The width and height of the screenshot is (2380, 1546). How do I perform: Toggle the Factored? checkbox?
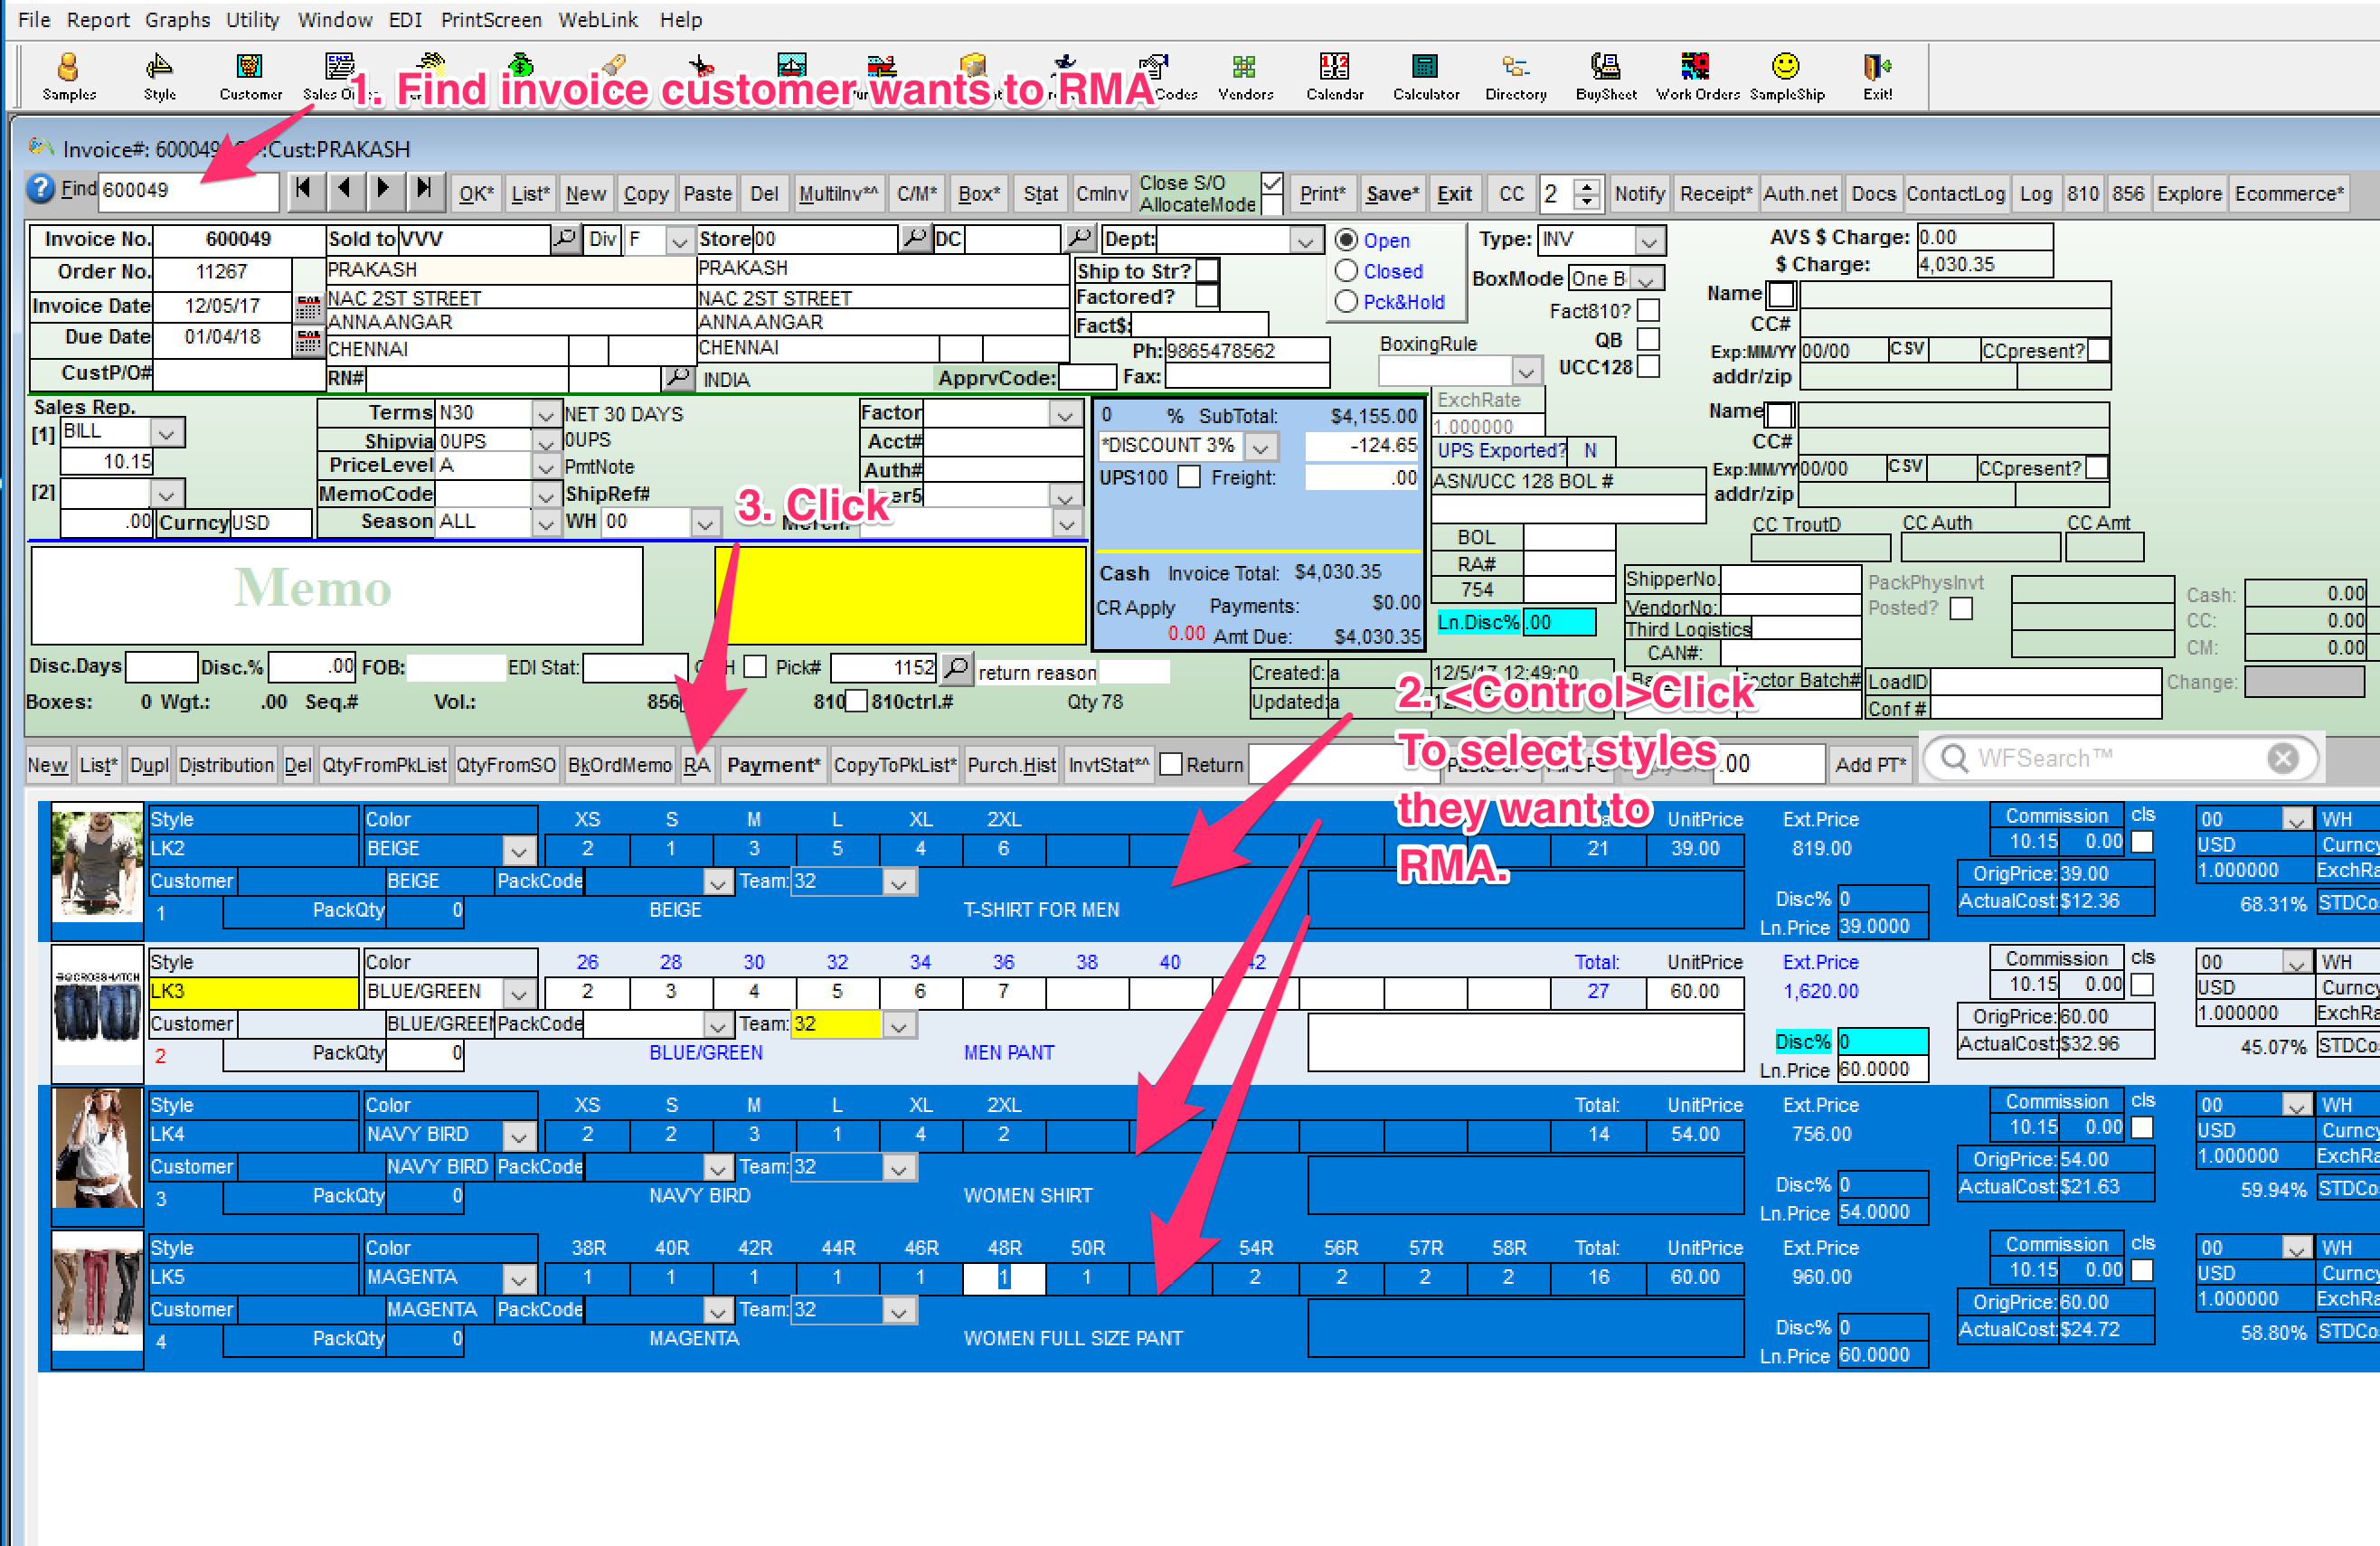click(x=1207, y=297)
